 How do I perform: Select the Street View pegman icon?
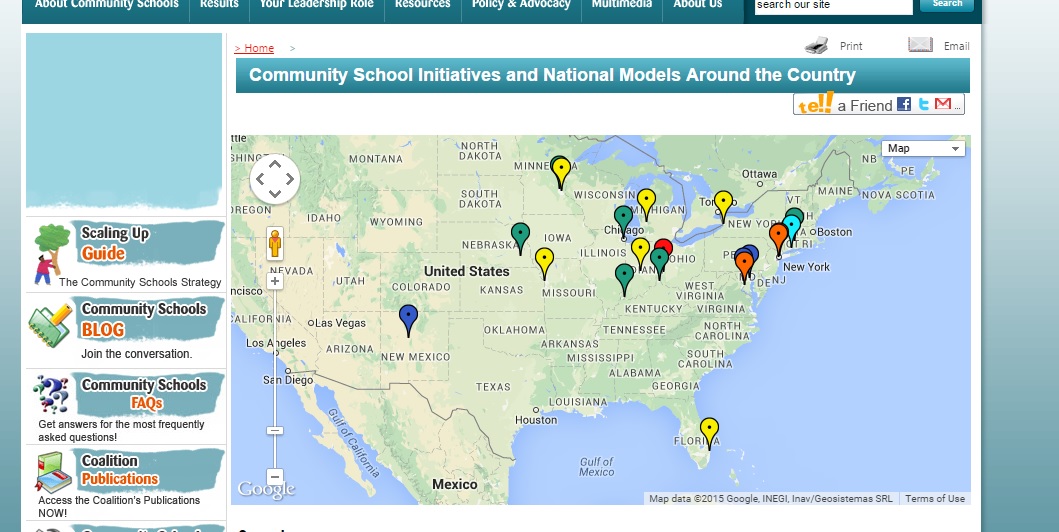point(275,243)
